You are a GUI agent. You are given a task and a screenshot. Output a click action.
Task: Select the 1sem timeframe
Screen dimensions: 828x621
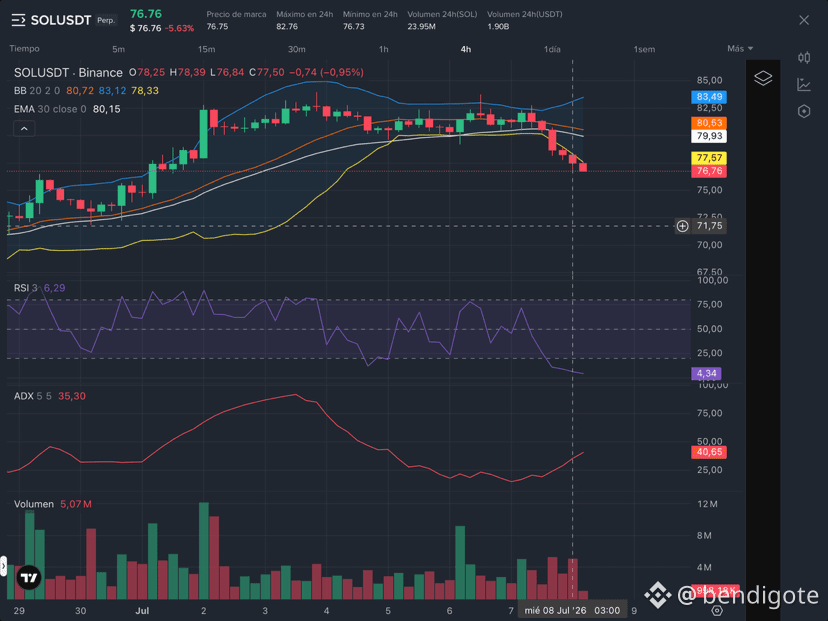[x=644, y=49]
